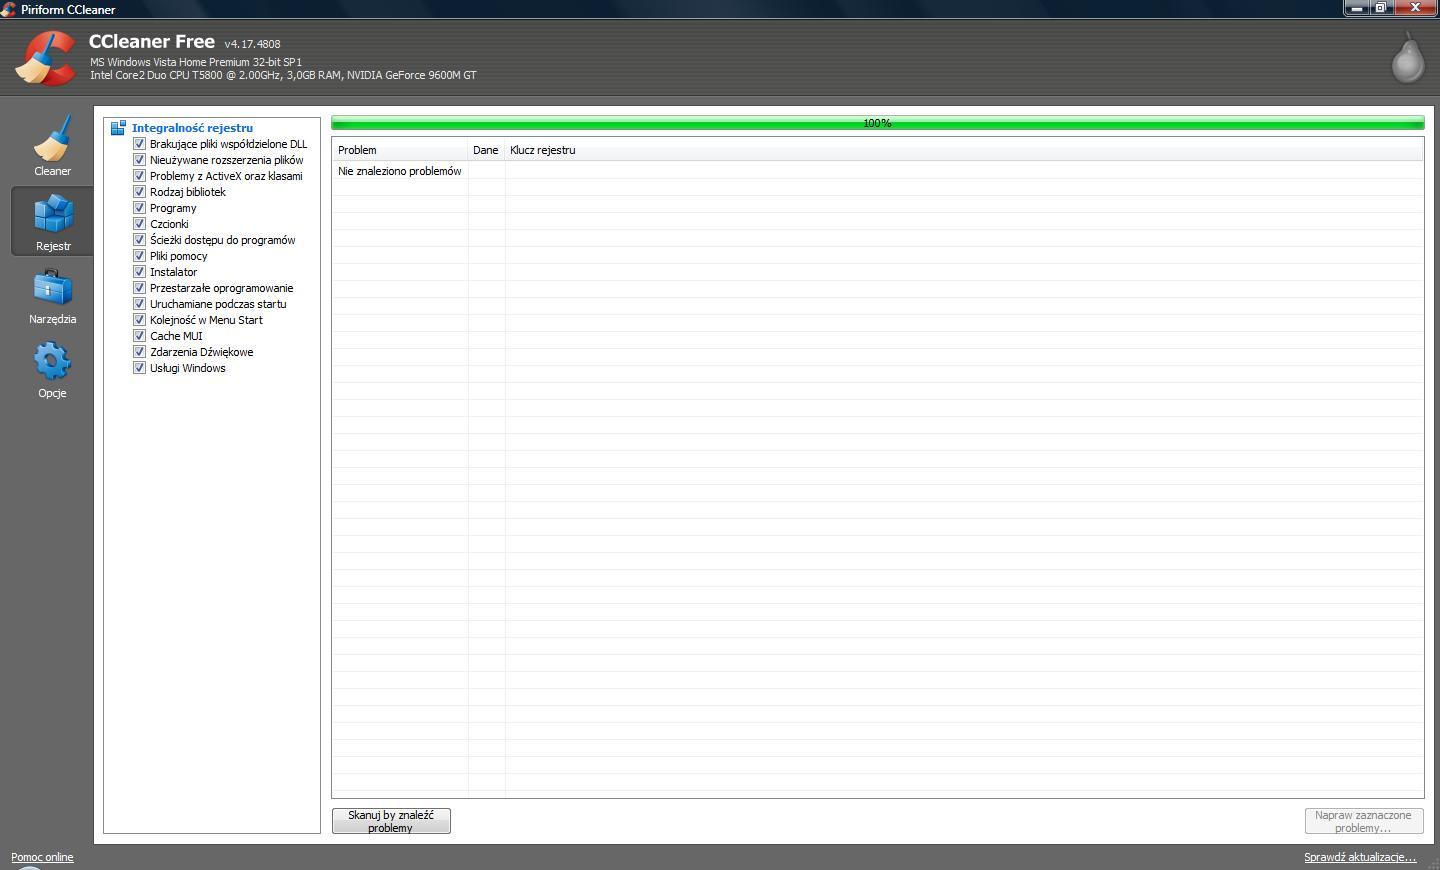Click the Piriform pear logo
The height and width of the screenshot is (870, 1440).
click(1408, 57)
